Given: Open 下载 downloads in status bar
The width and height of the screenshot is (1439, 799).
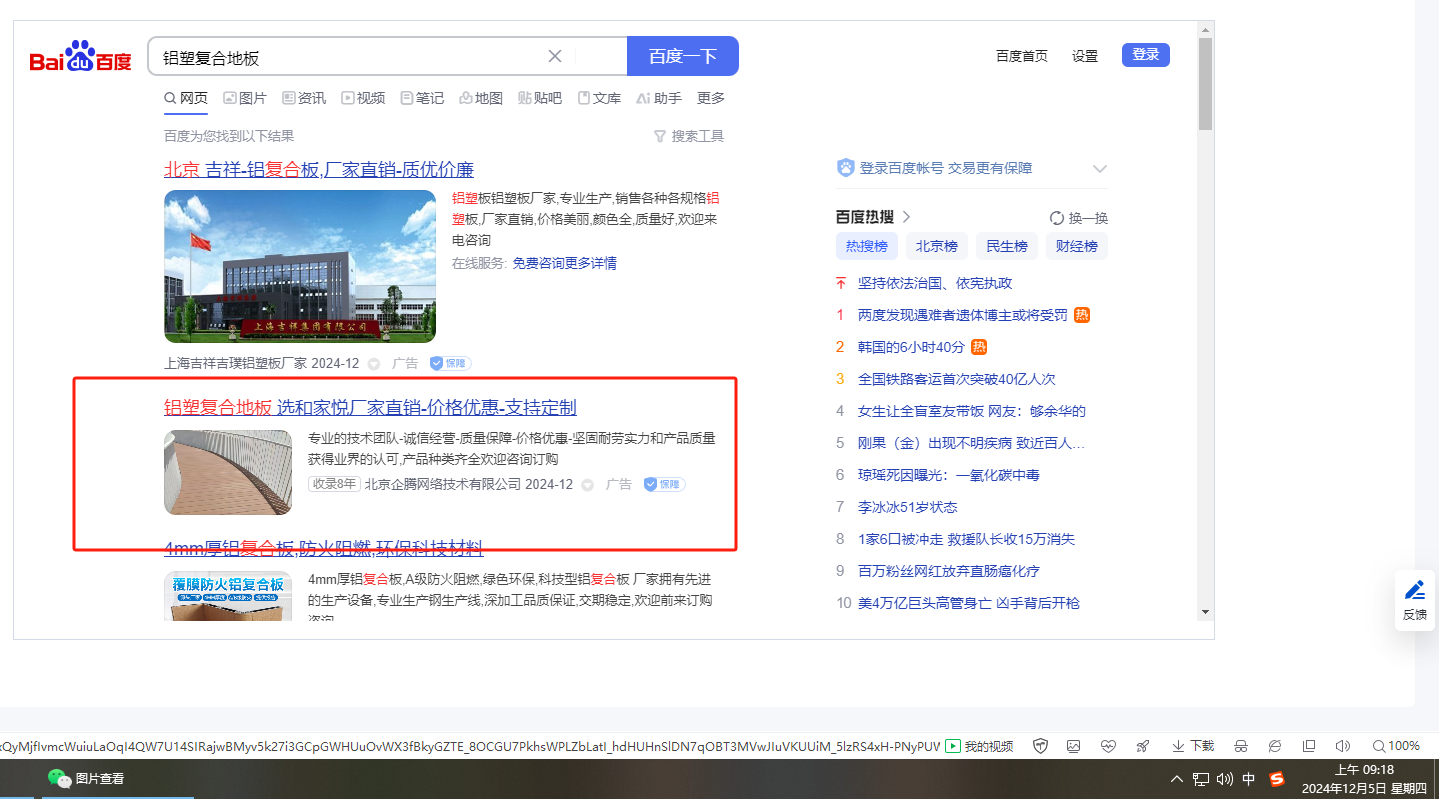Looking at the screenshot, I should [x=1193, y=746].
